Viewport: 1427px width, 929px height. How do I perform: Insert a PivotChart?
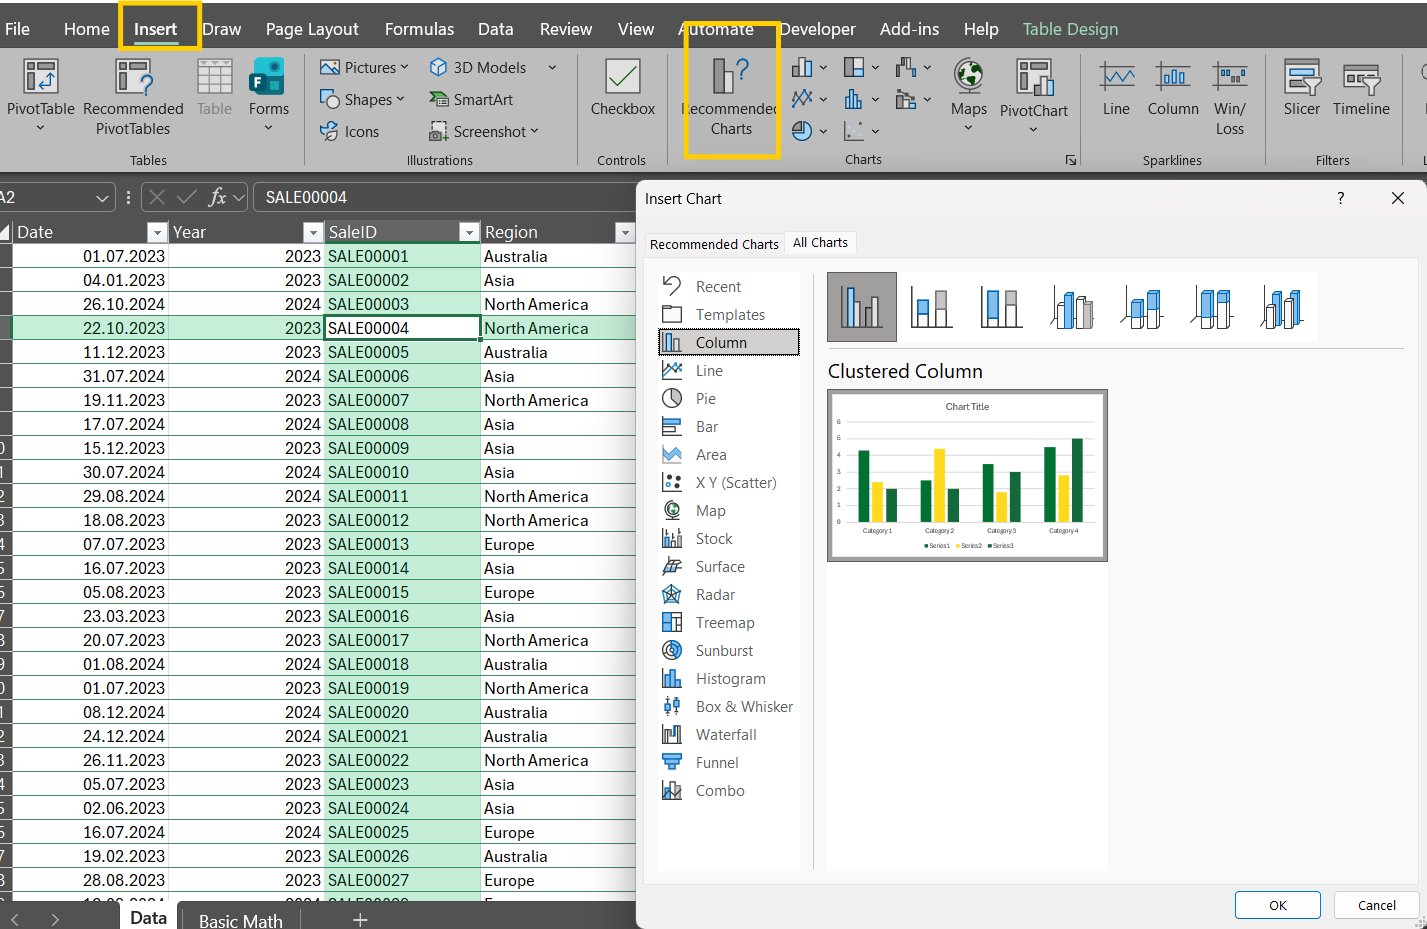[x=1033, y=95]
